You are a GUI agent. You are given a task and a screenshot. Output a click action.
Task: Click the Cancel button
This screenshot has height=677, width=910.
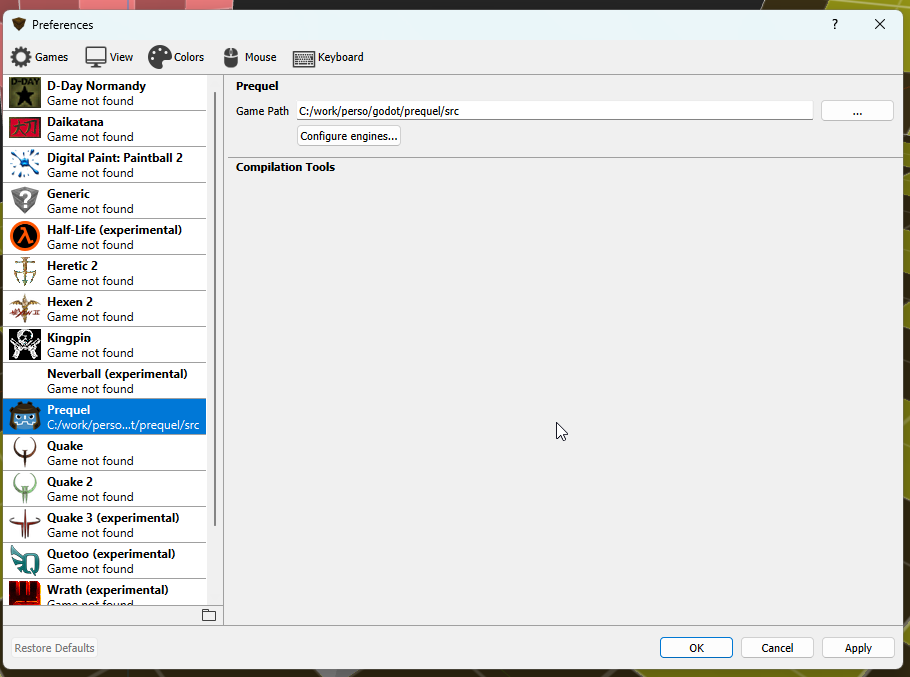pyautogui.click(x=777, y=648)
